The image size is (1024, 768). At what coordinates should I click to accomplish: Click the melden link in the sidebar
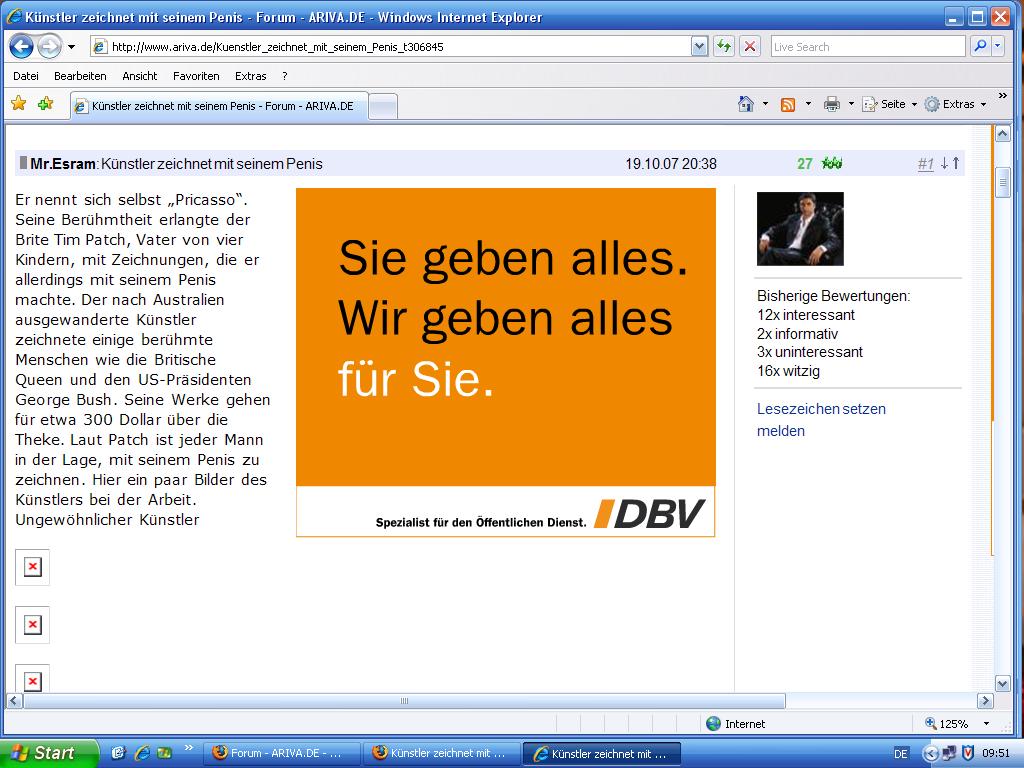[x=779, y=430]
